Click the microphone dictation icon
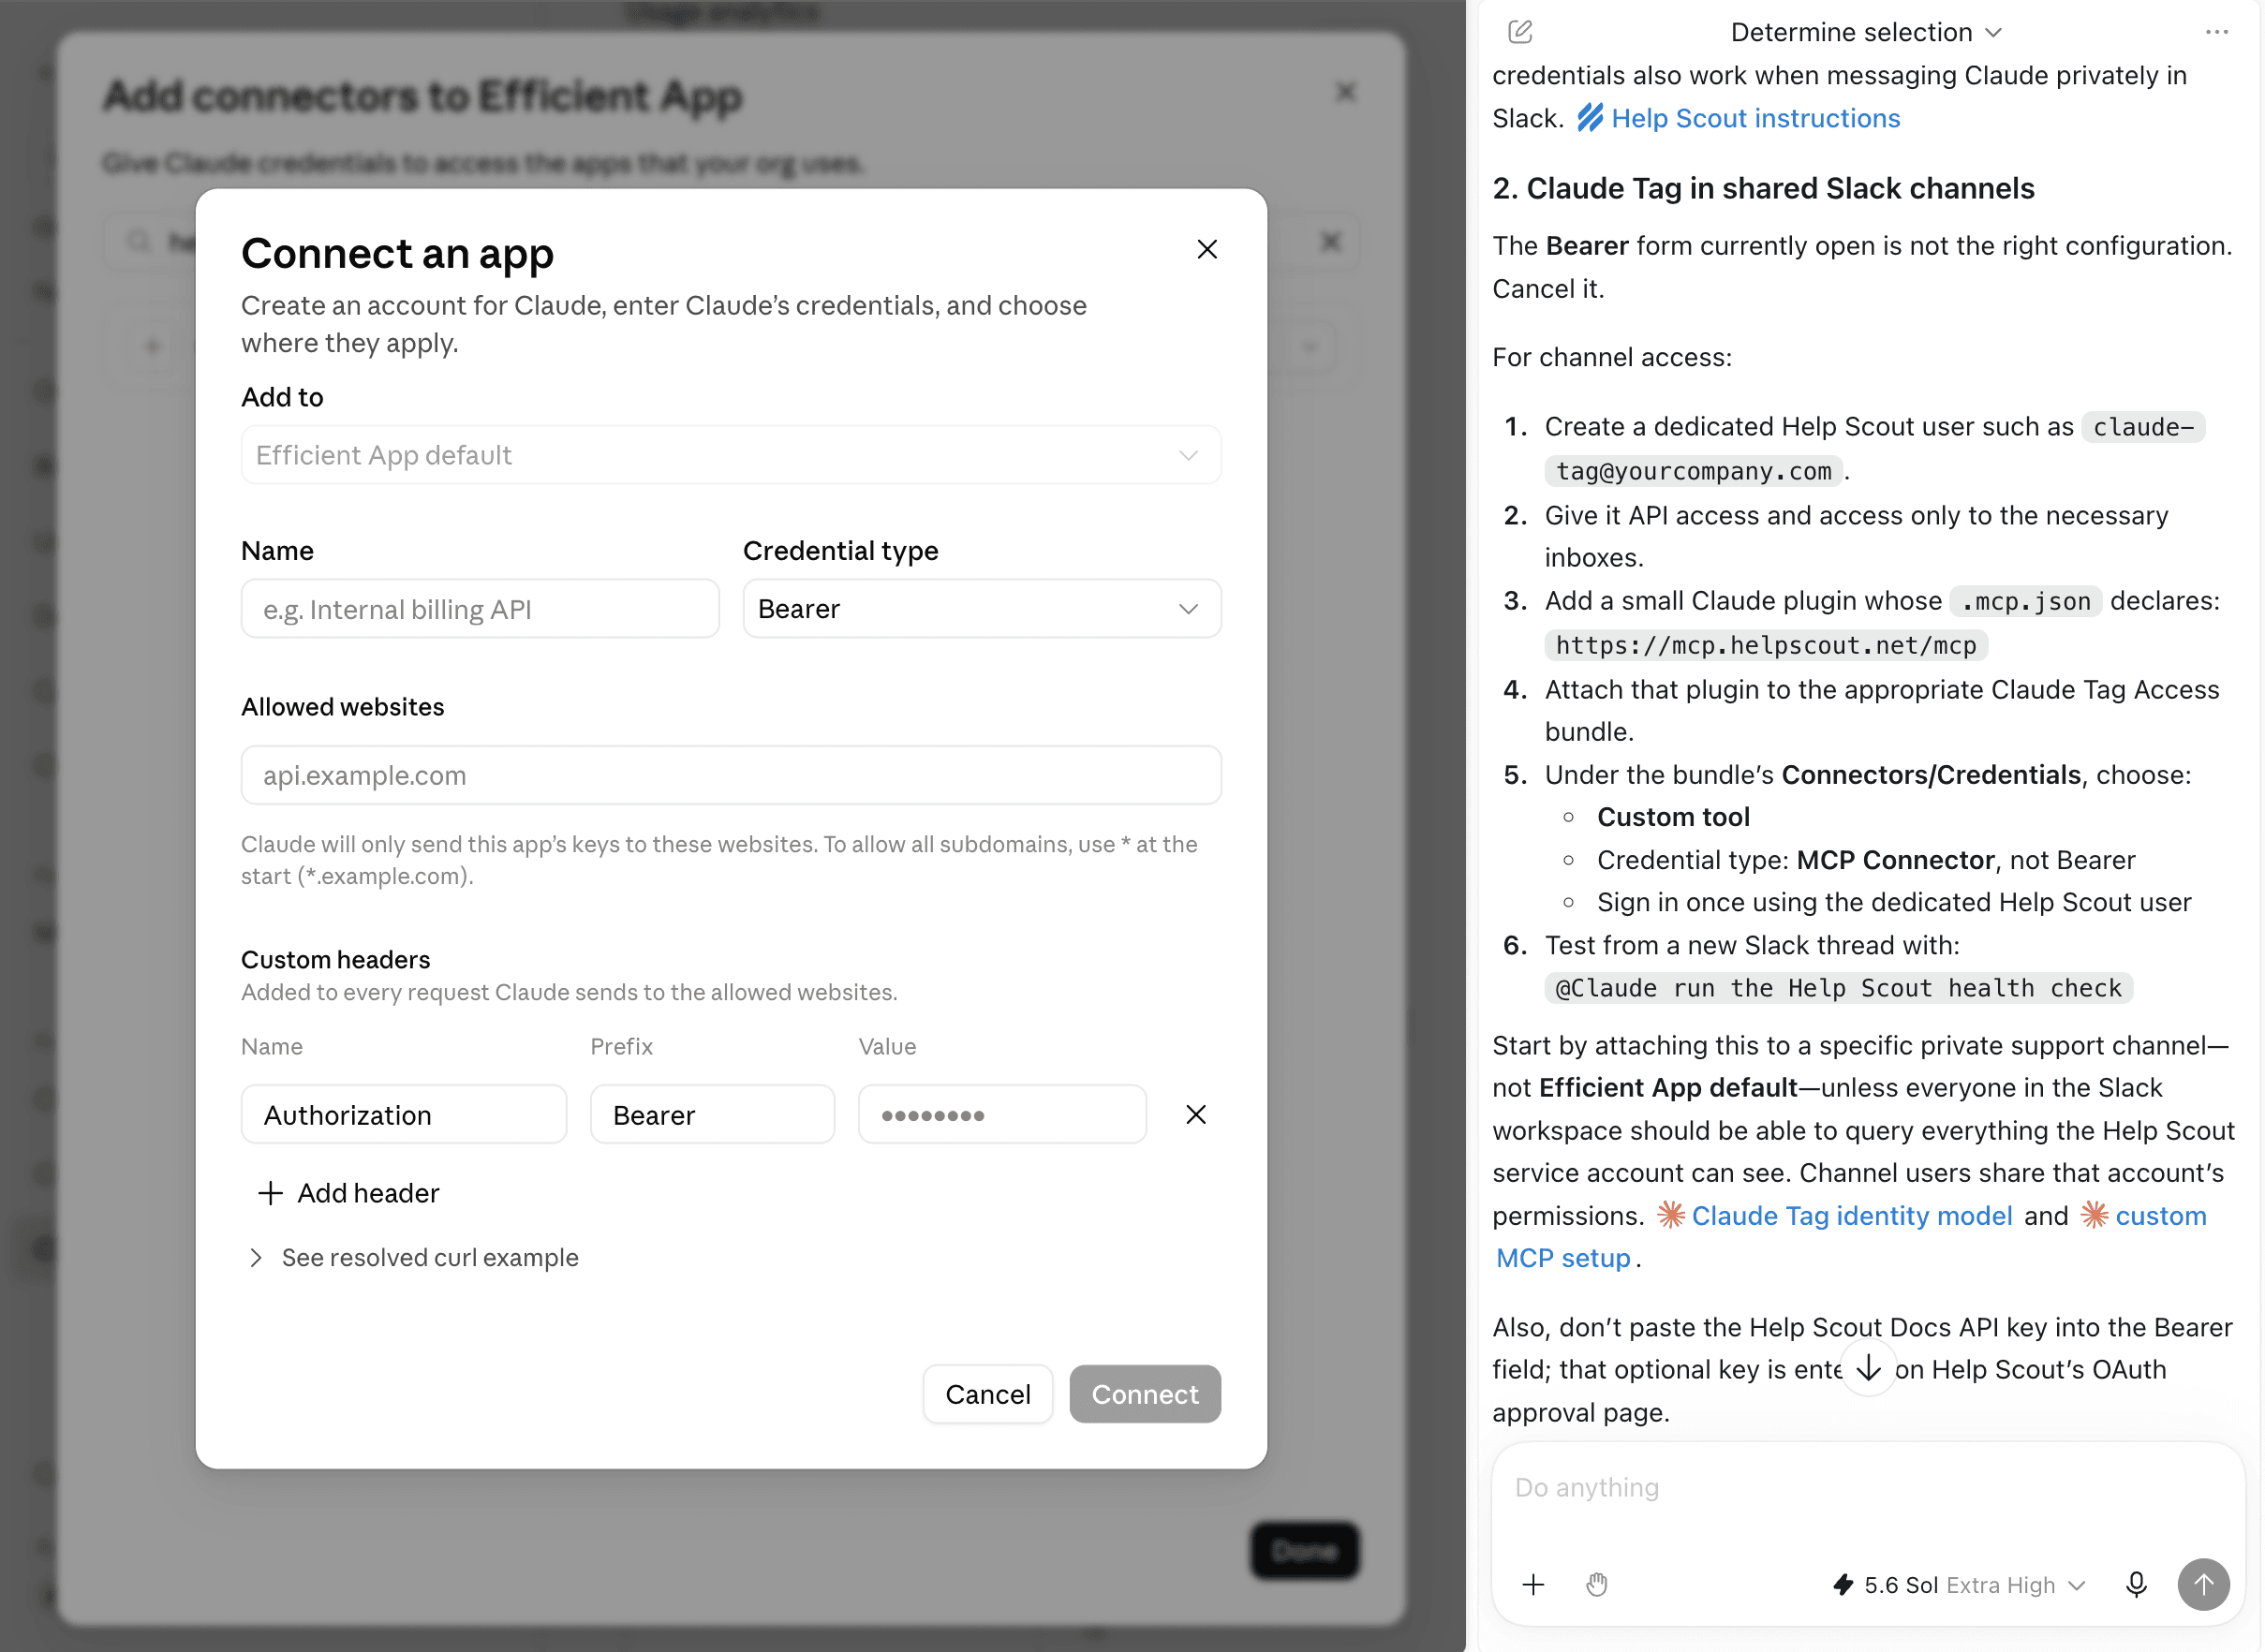The height and width of the screenshot is (1652, 2265). point(2136,1585)
